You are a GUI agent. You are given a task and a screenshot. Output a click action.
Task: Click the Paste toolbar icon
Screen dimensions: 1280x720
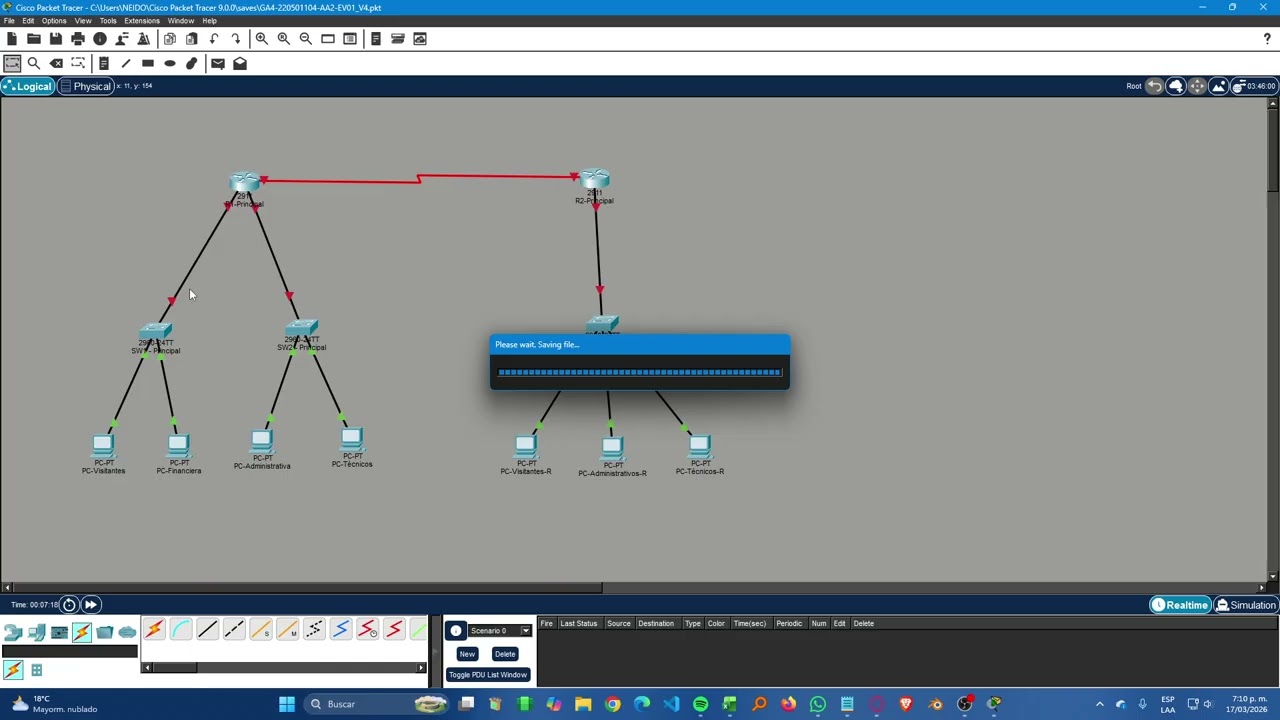coord(191,39)
